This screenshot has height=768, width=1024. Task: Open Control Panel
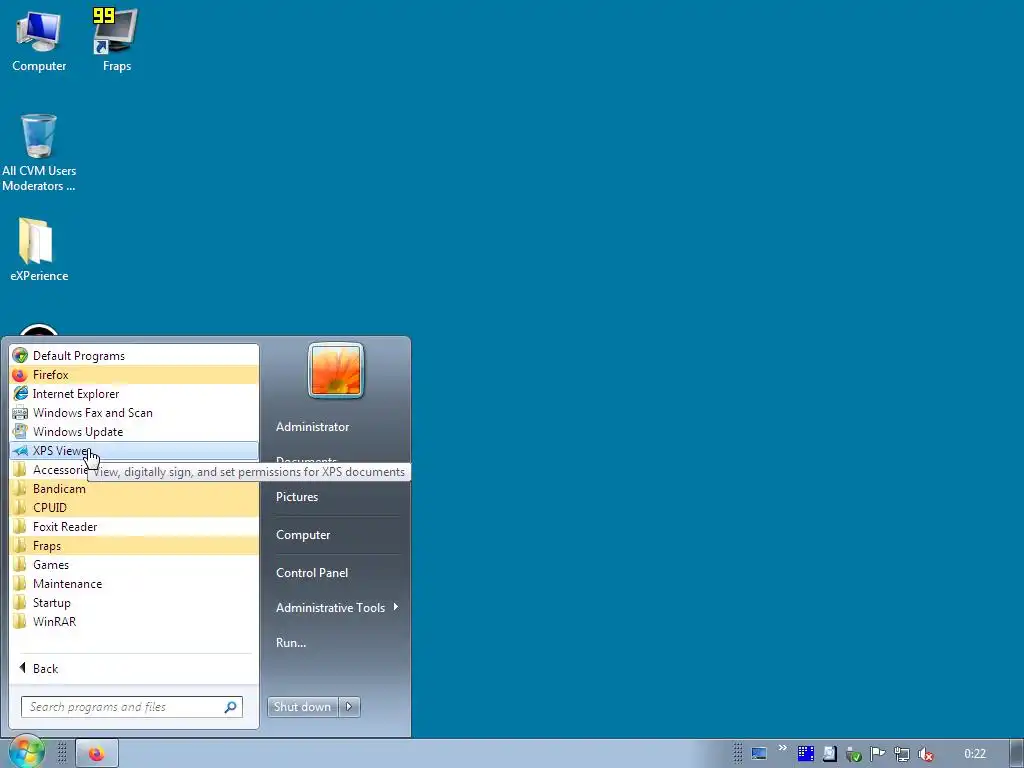[x=312, y=572]
